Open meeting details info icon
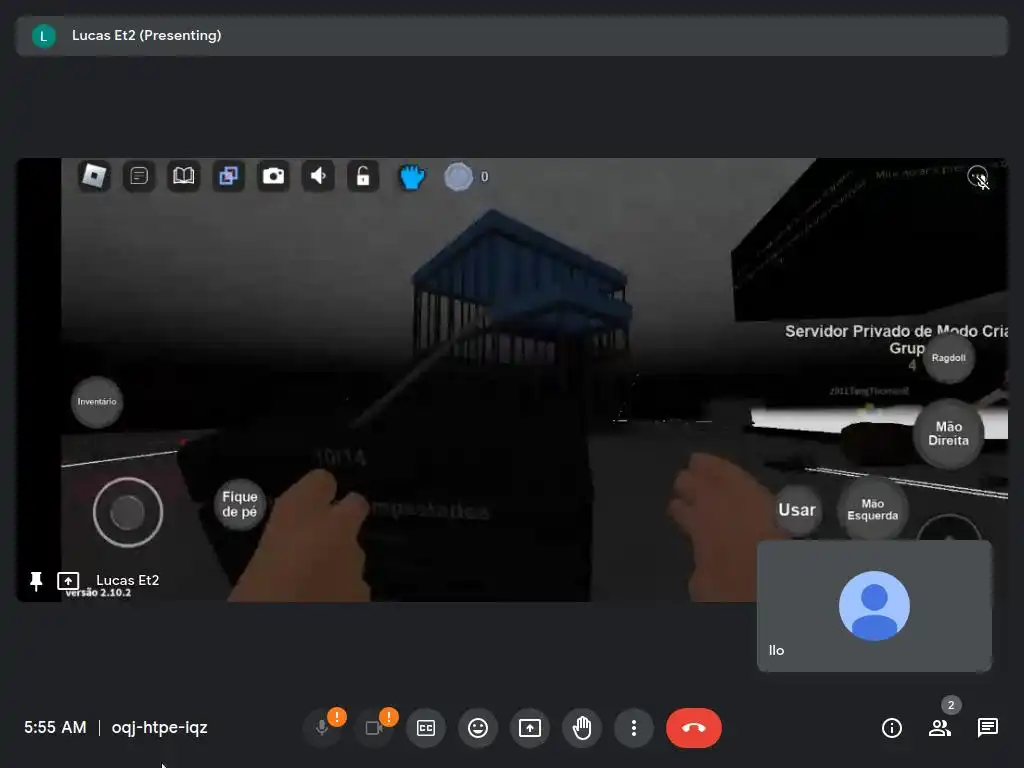 [892, 728]
